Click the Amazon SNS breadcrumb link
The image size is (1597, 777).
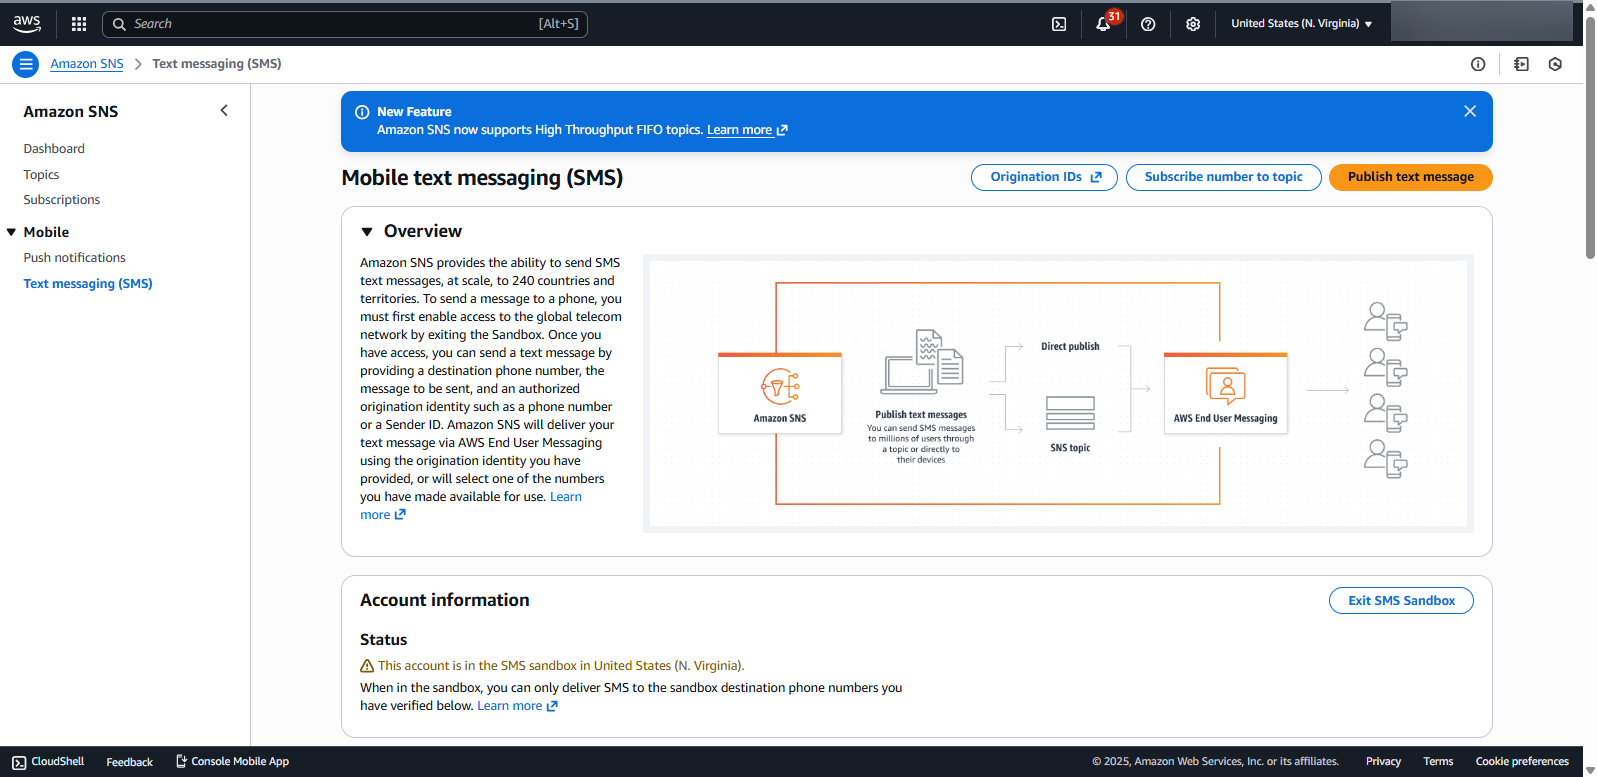point(87,64)
